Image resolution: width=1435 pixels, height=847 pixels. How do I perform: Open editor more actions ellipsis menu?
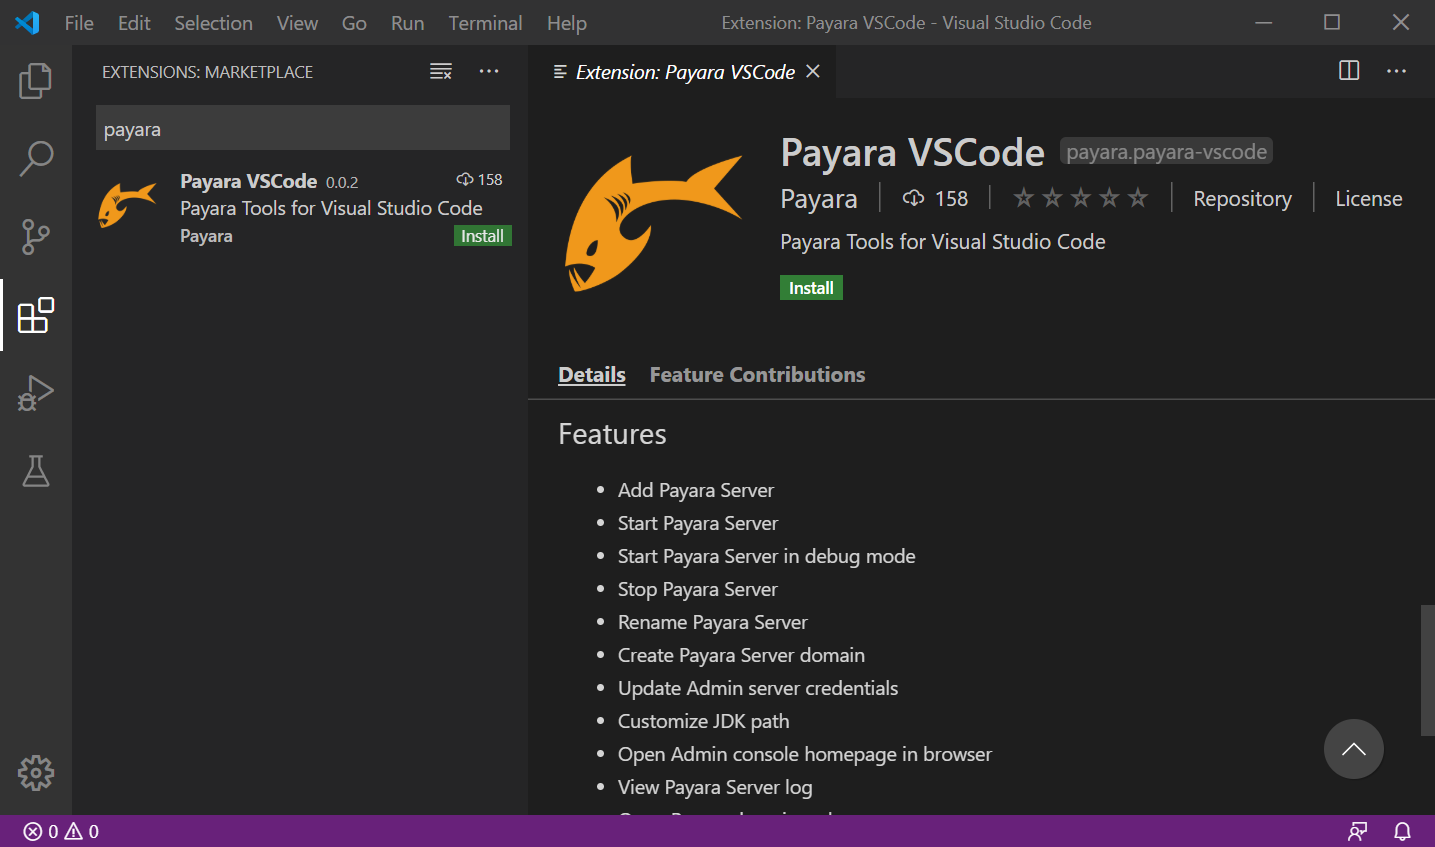1396,71
